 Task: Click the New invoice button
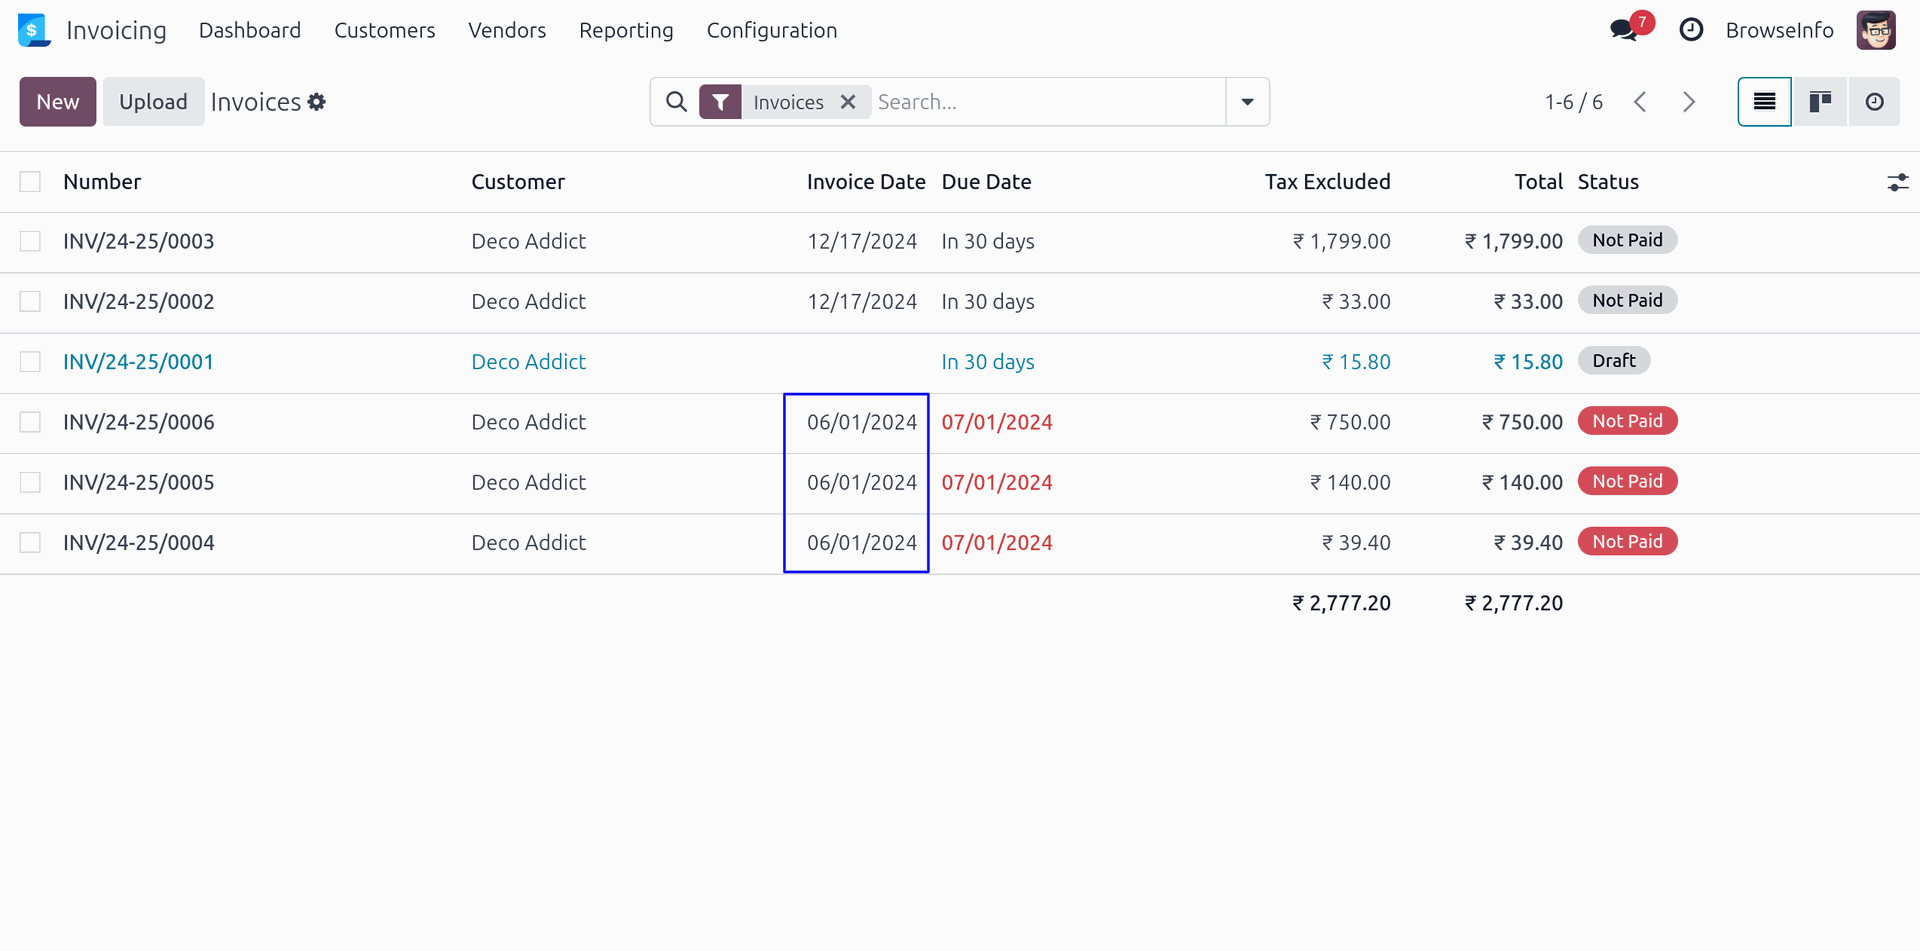[x=58, y=102]
